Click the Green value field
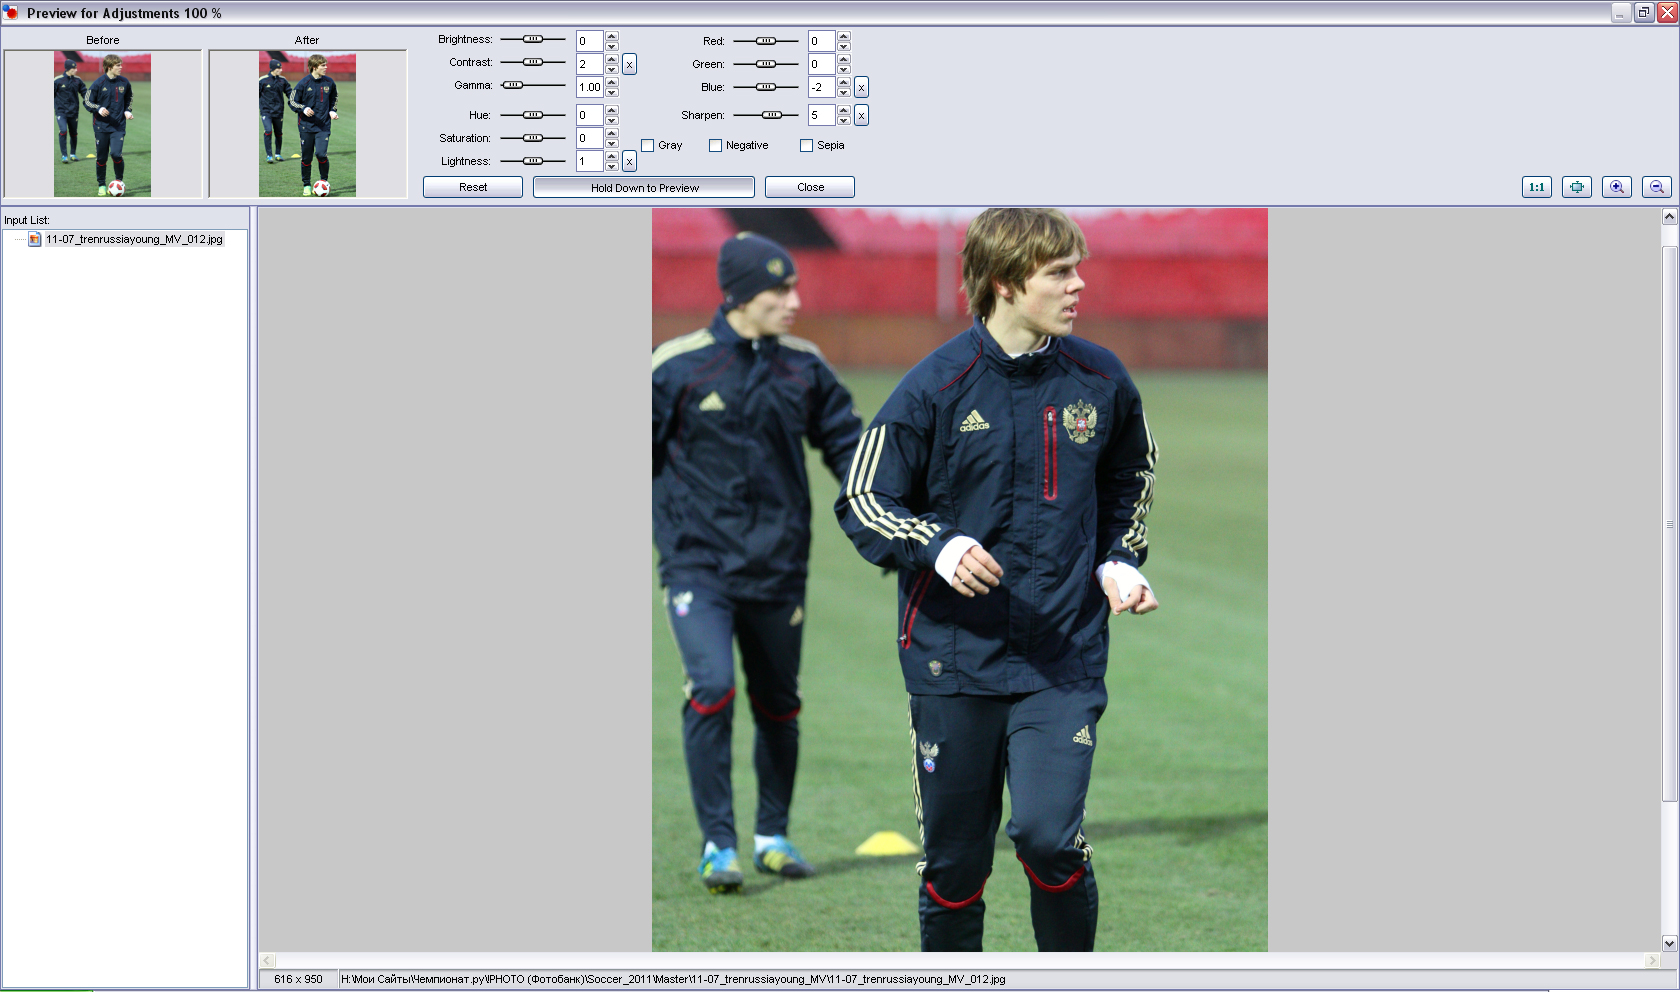Viewport: 1680px width, 992px height. point(822,64)
